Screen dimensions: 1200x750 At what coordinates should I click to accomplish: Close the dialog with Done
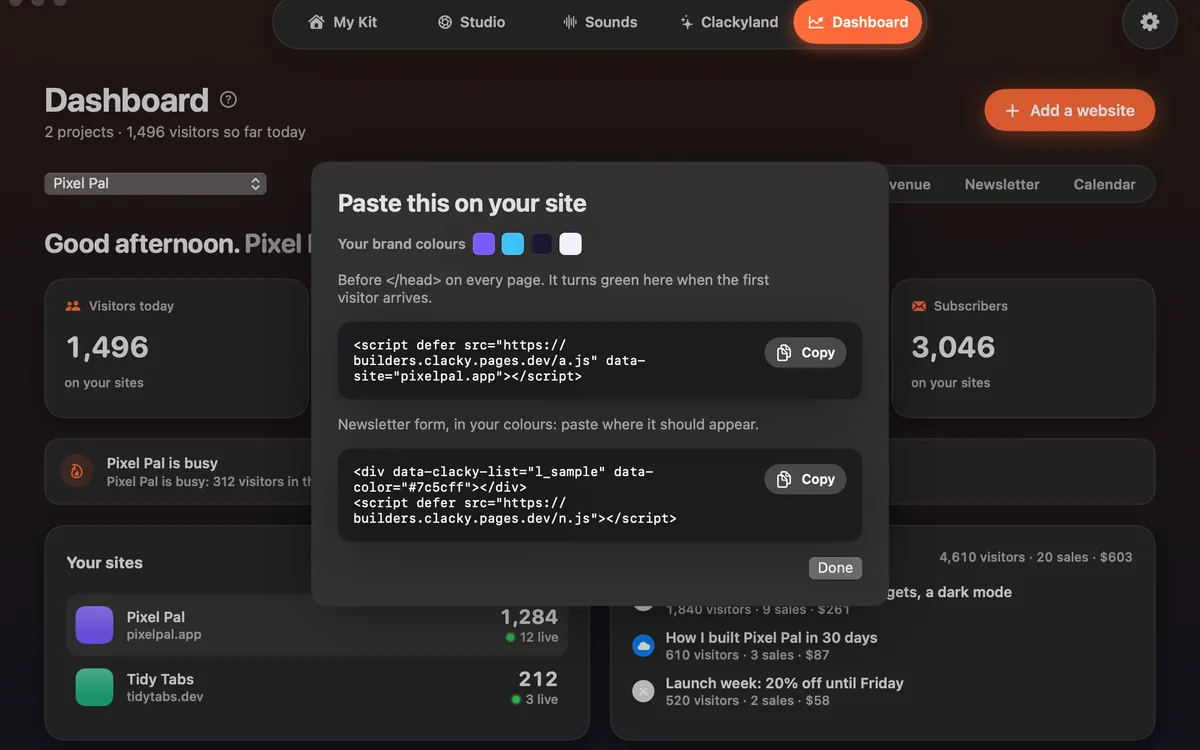point(835,568)
